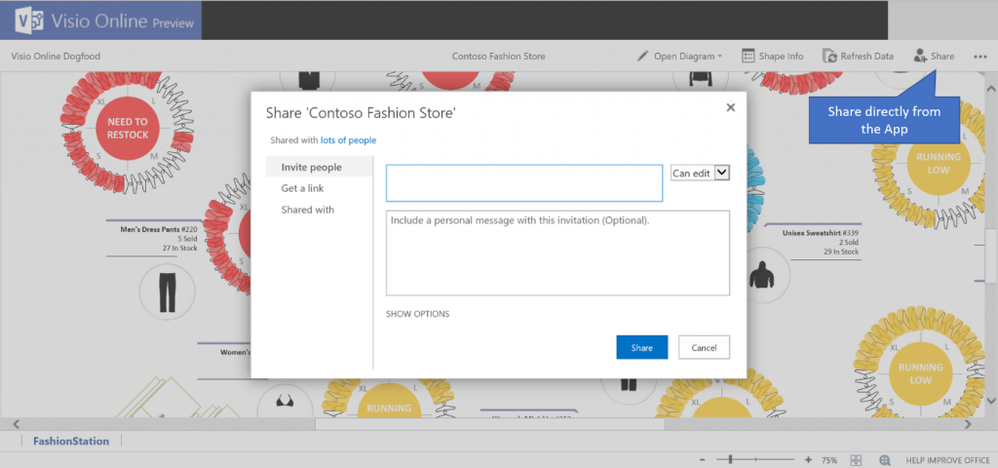Screen dimensions: 998x468
Task: Click the NEED TO RESTOCK red circle
Action: (x=128, y=128)
